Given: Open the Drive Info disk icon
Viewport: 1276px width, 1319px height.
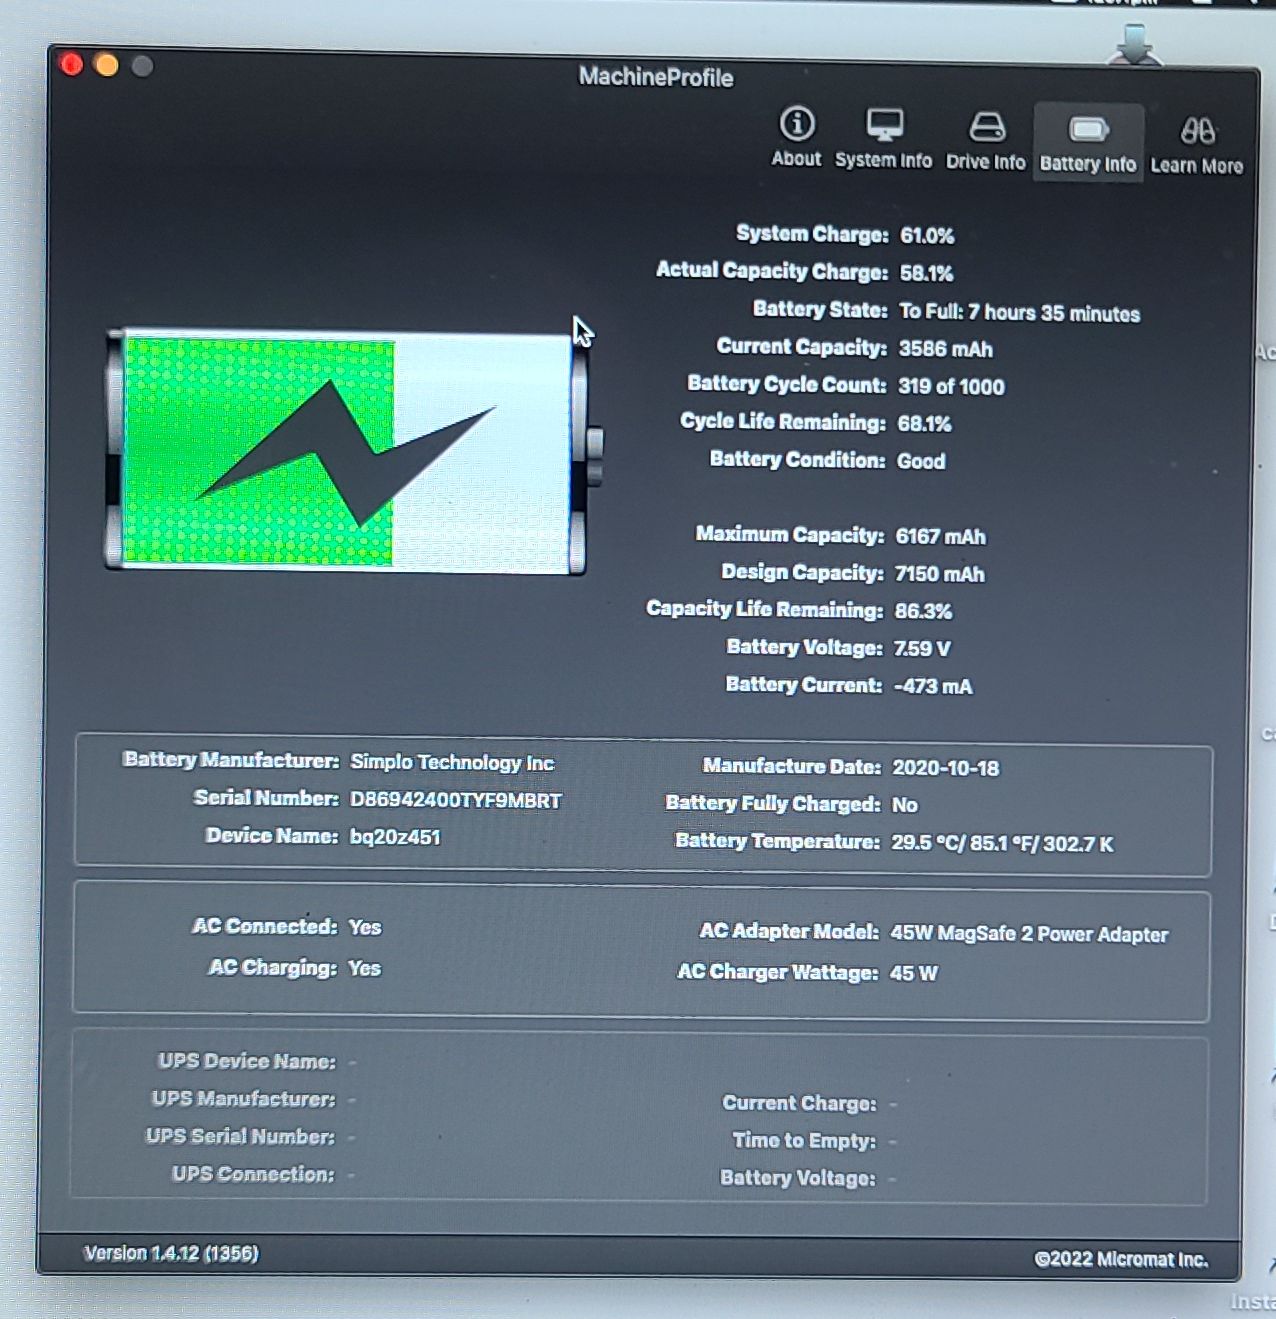Looking at the screenshot, I should click(986, 127).
